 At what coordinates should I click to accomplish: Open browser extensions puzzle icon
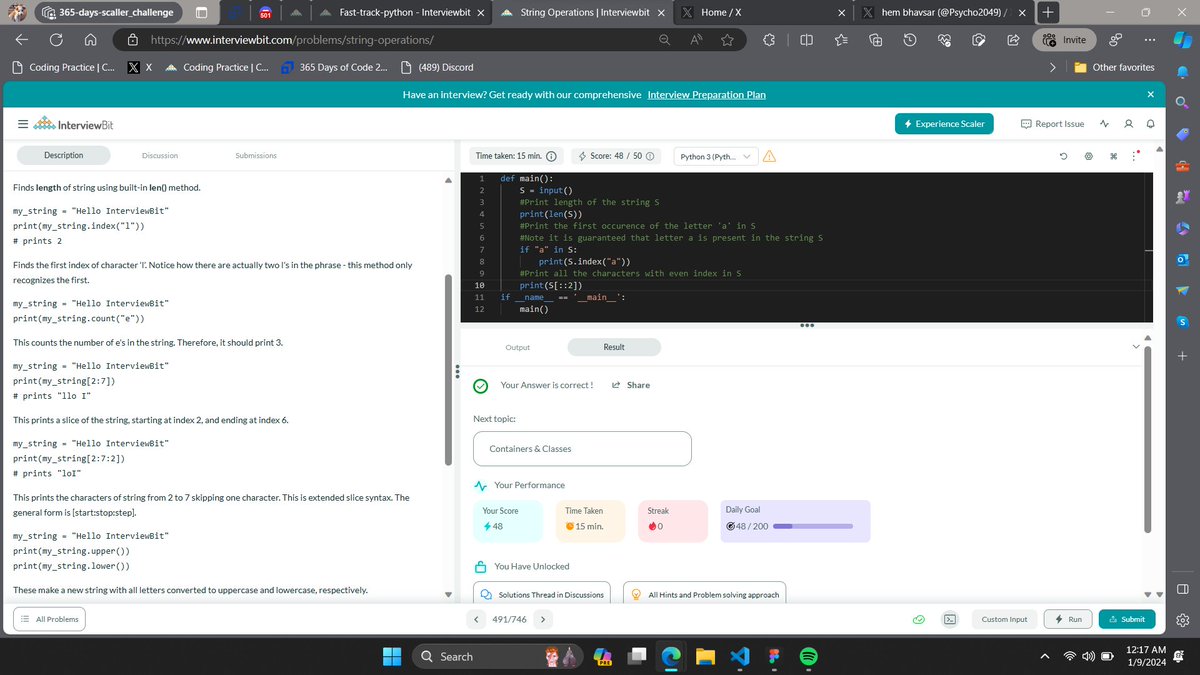(769, 40)
